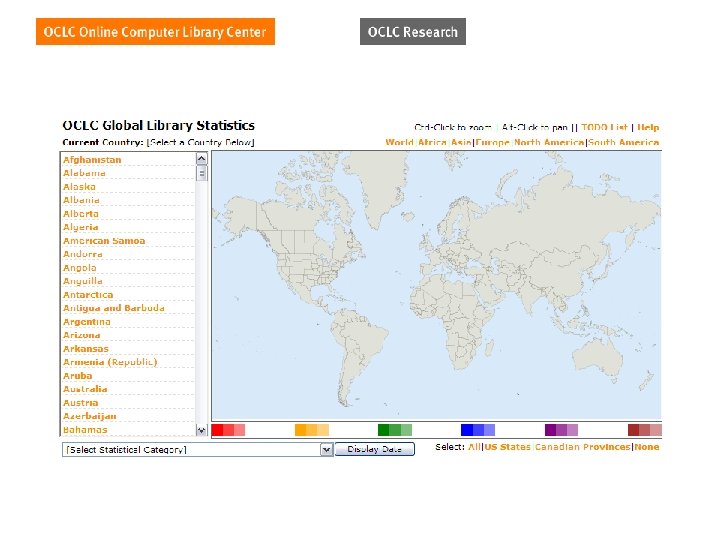
Task: Select Algeria in the country list
Action: coord(81,227)
